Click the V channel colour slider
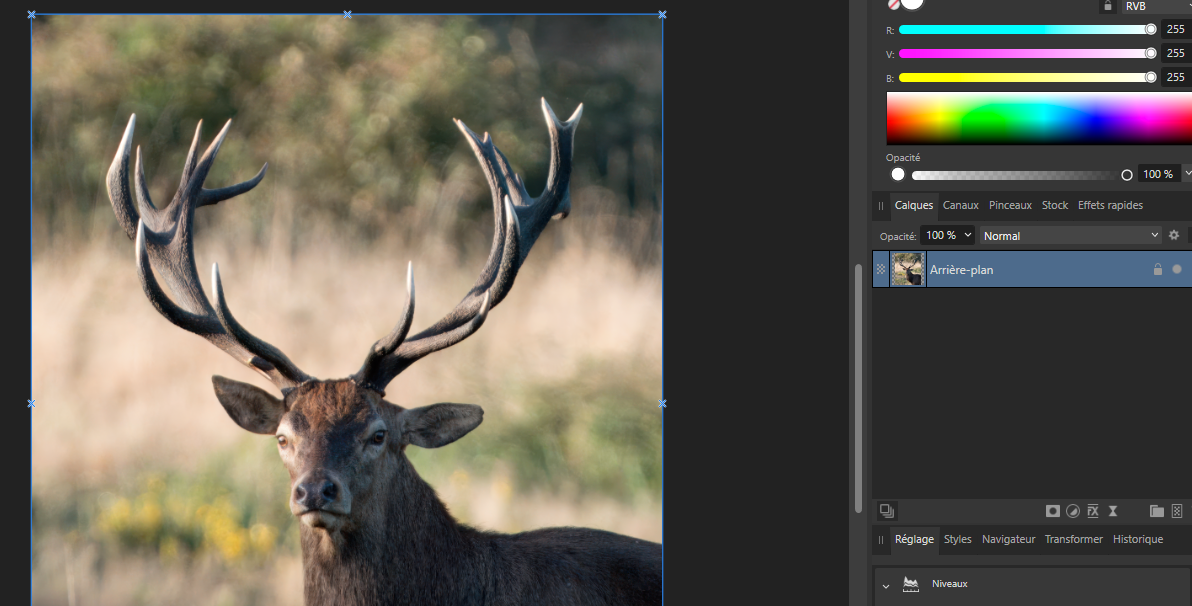Screen dimensions: 1192x606 click(1027, 53)
